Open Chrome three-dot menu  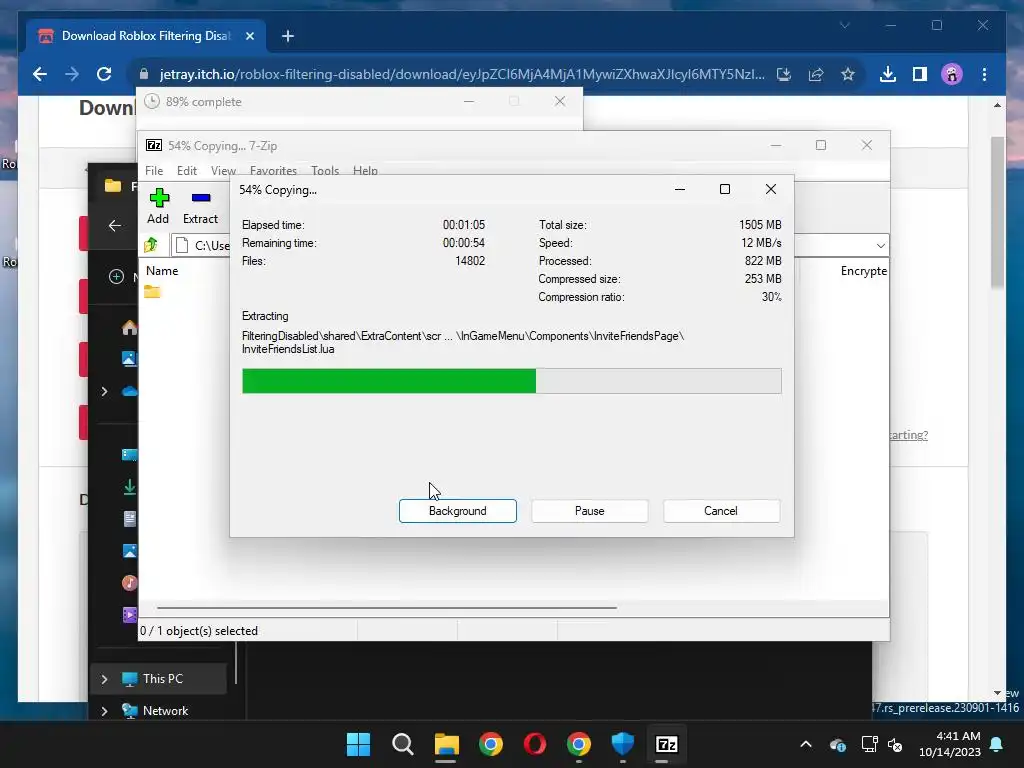[x=984, y=74]
